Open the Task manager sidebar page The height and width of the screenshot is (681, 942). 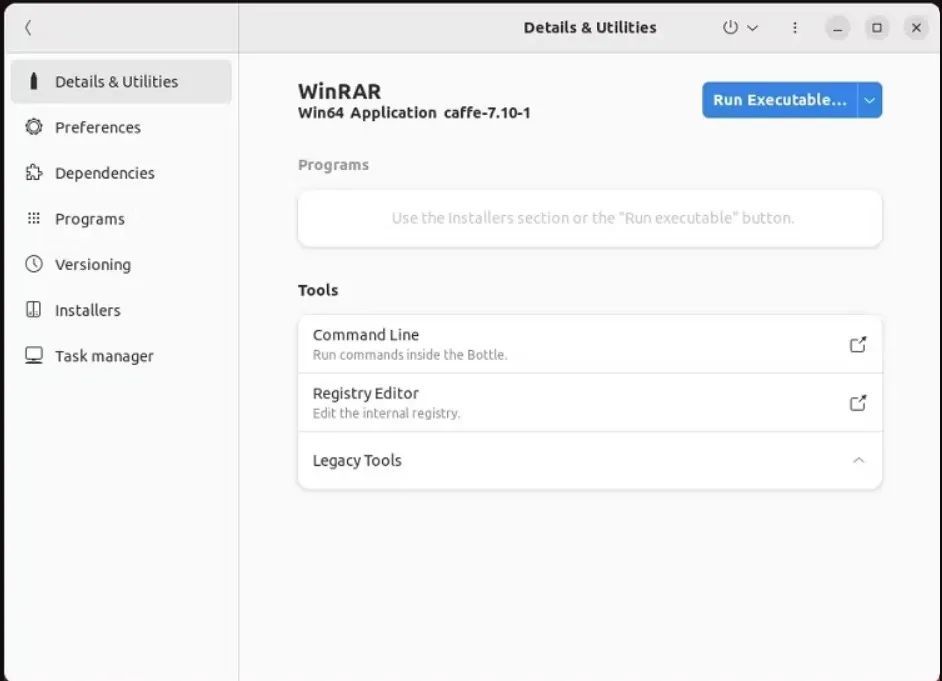pos(104,356)
